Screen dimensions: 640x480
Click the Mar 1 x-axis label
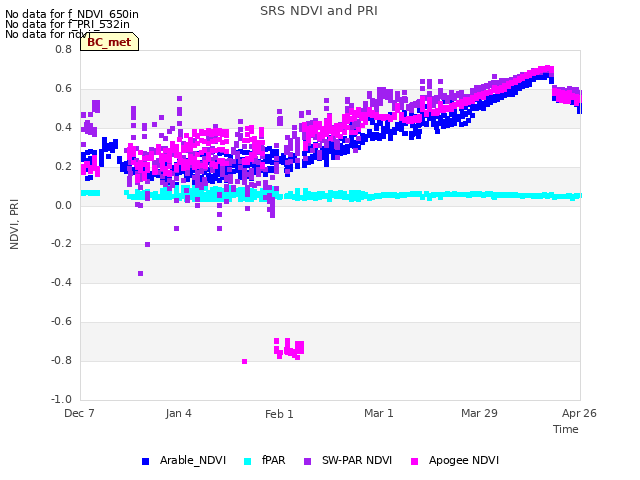pos(379,413)
